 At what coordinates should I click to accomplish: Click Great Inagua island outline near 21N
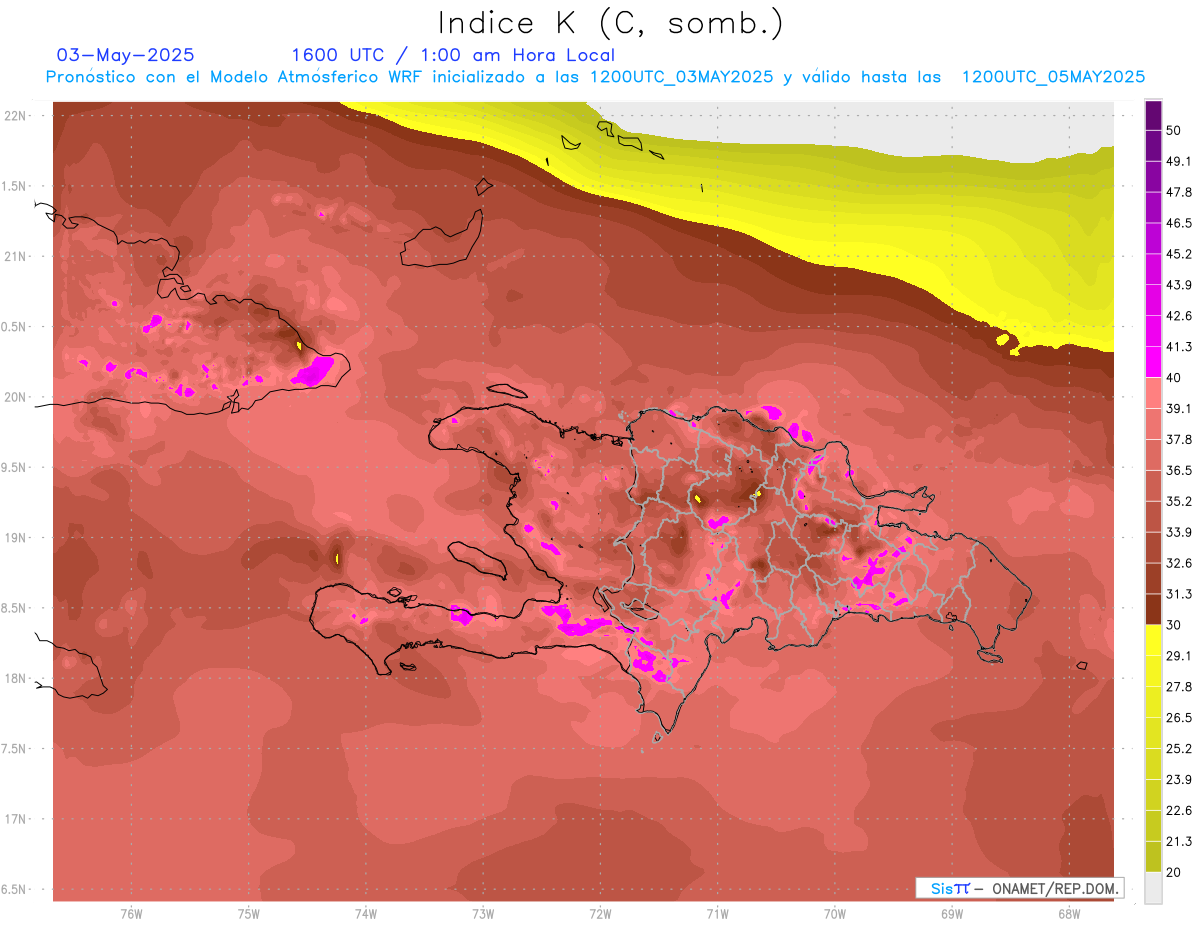[x=441, y=240]
